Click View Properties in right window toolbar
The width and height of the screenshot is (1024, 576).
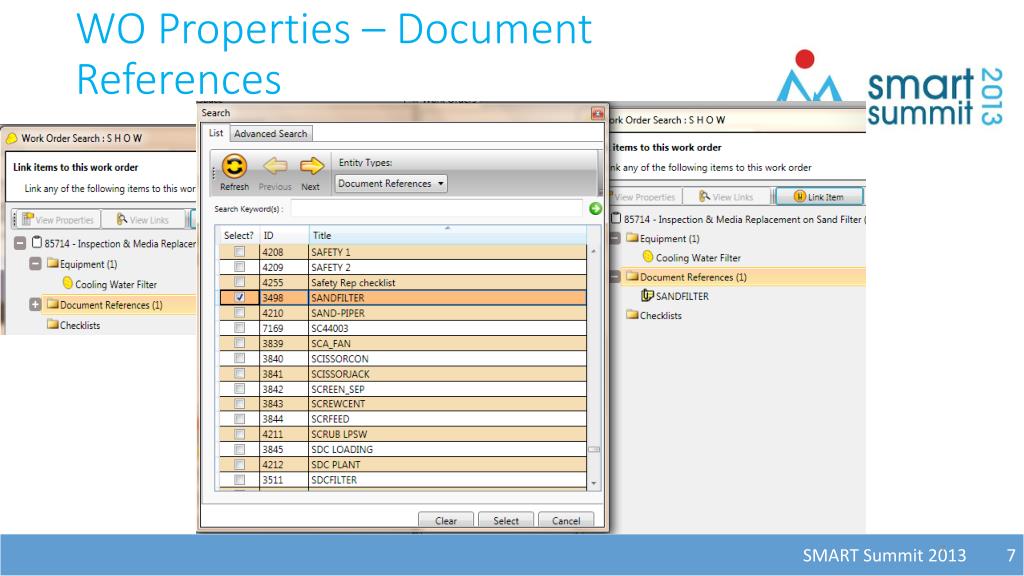pos(643,197)
